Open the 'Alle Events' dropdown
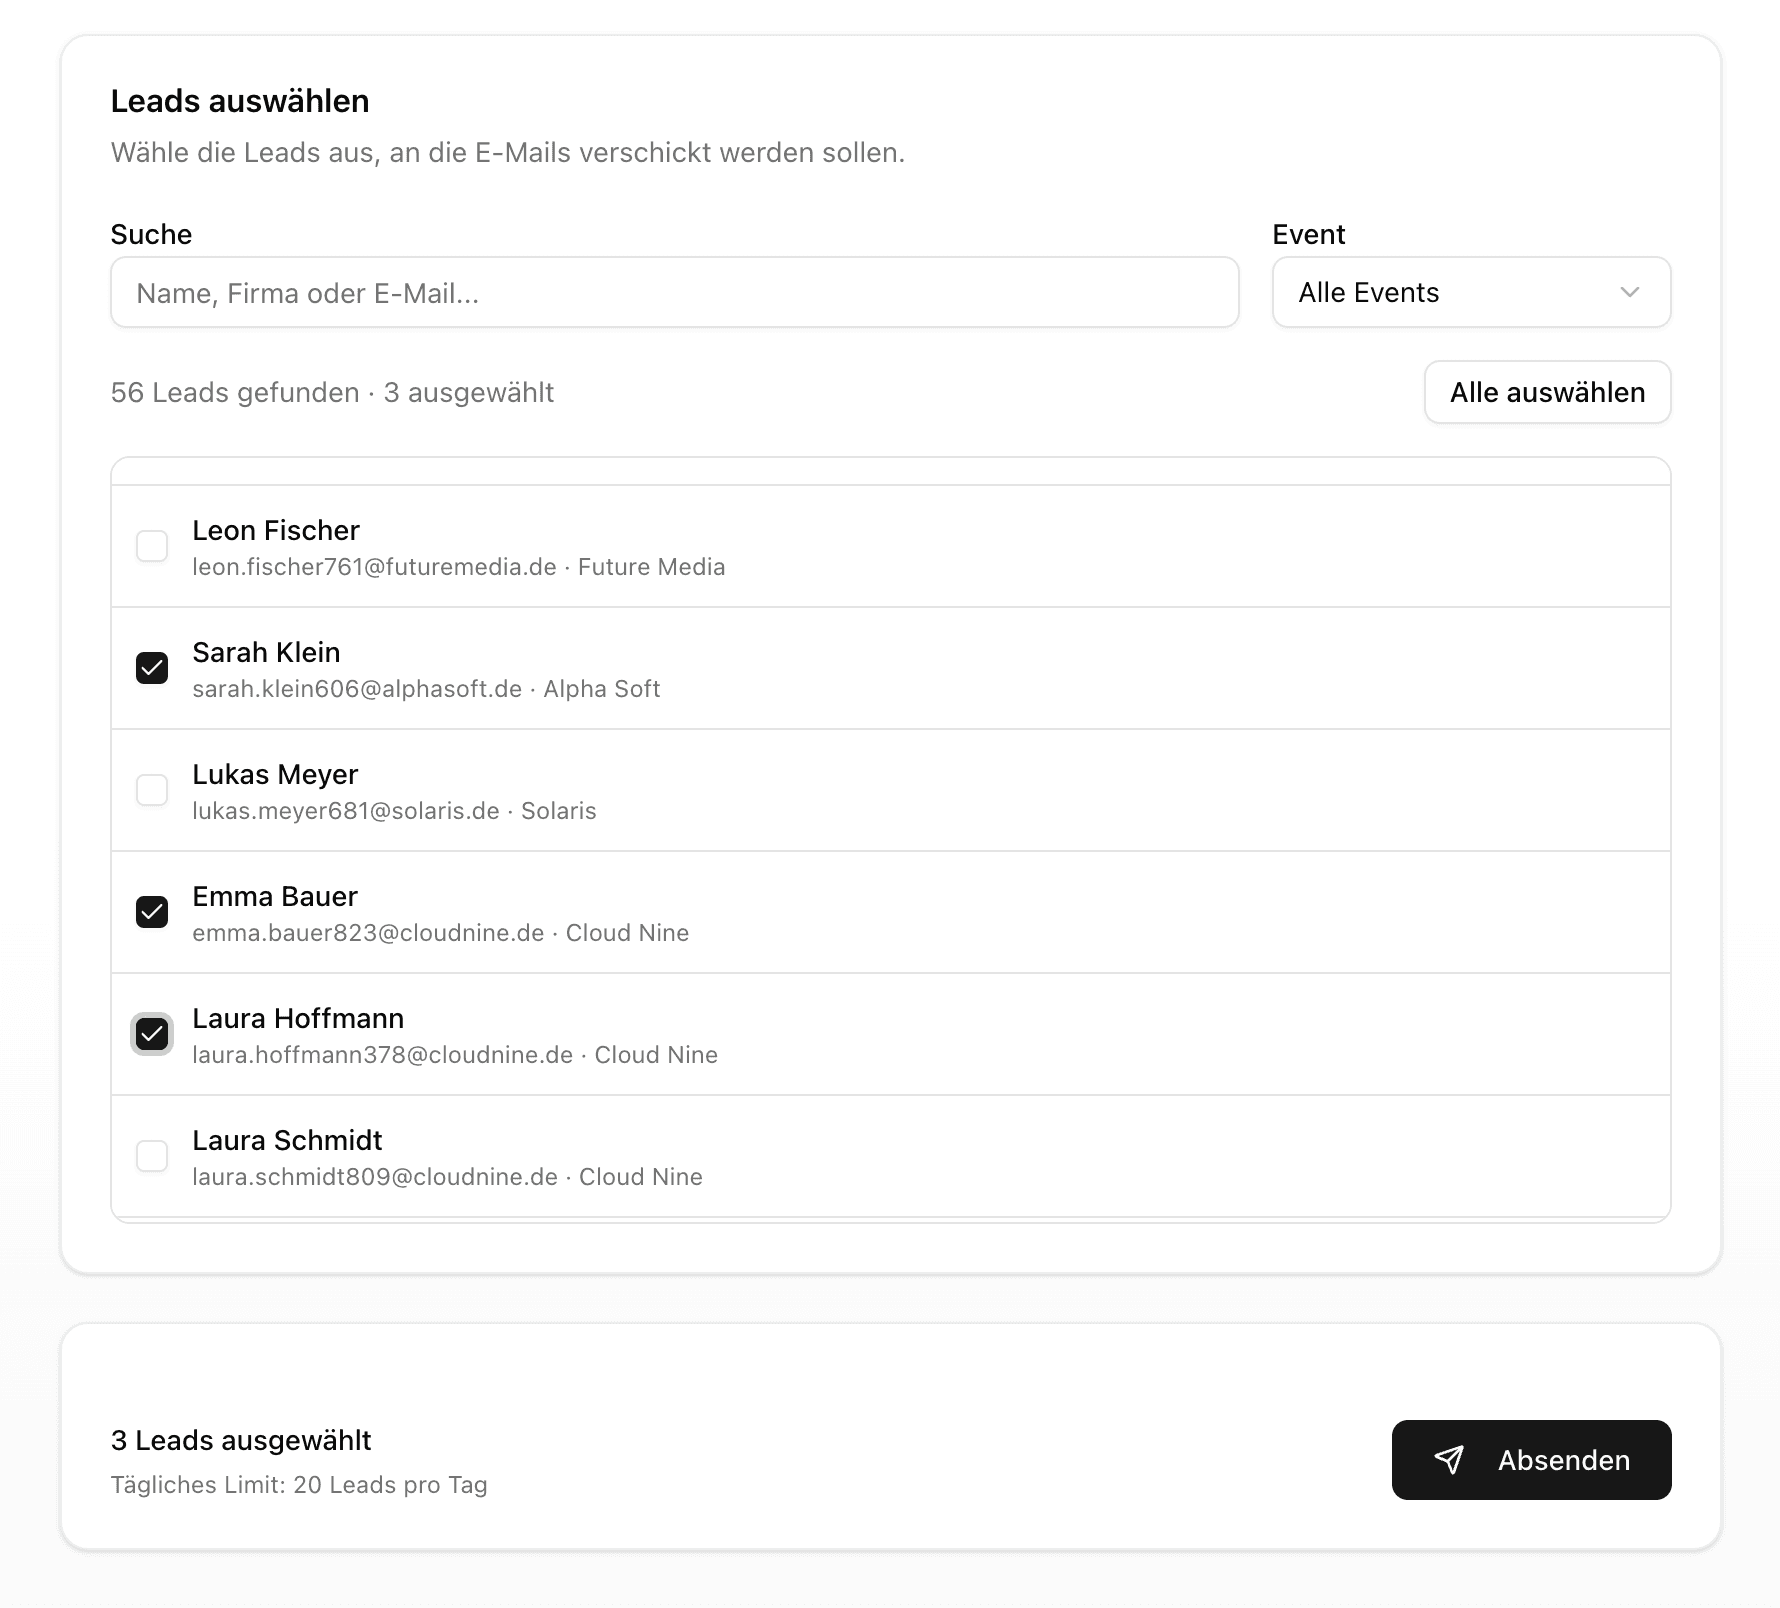Image resolution: width=1780 pixels, height=1608 pixels. point(1470,292)
